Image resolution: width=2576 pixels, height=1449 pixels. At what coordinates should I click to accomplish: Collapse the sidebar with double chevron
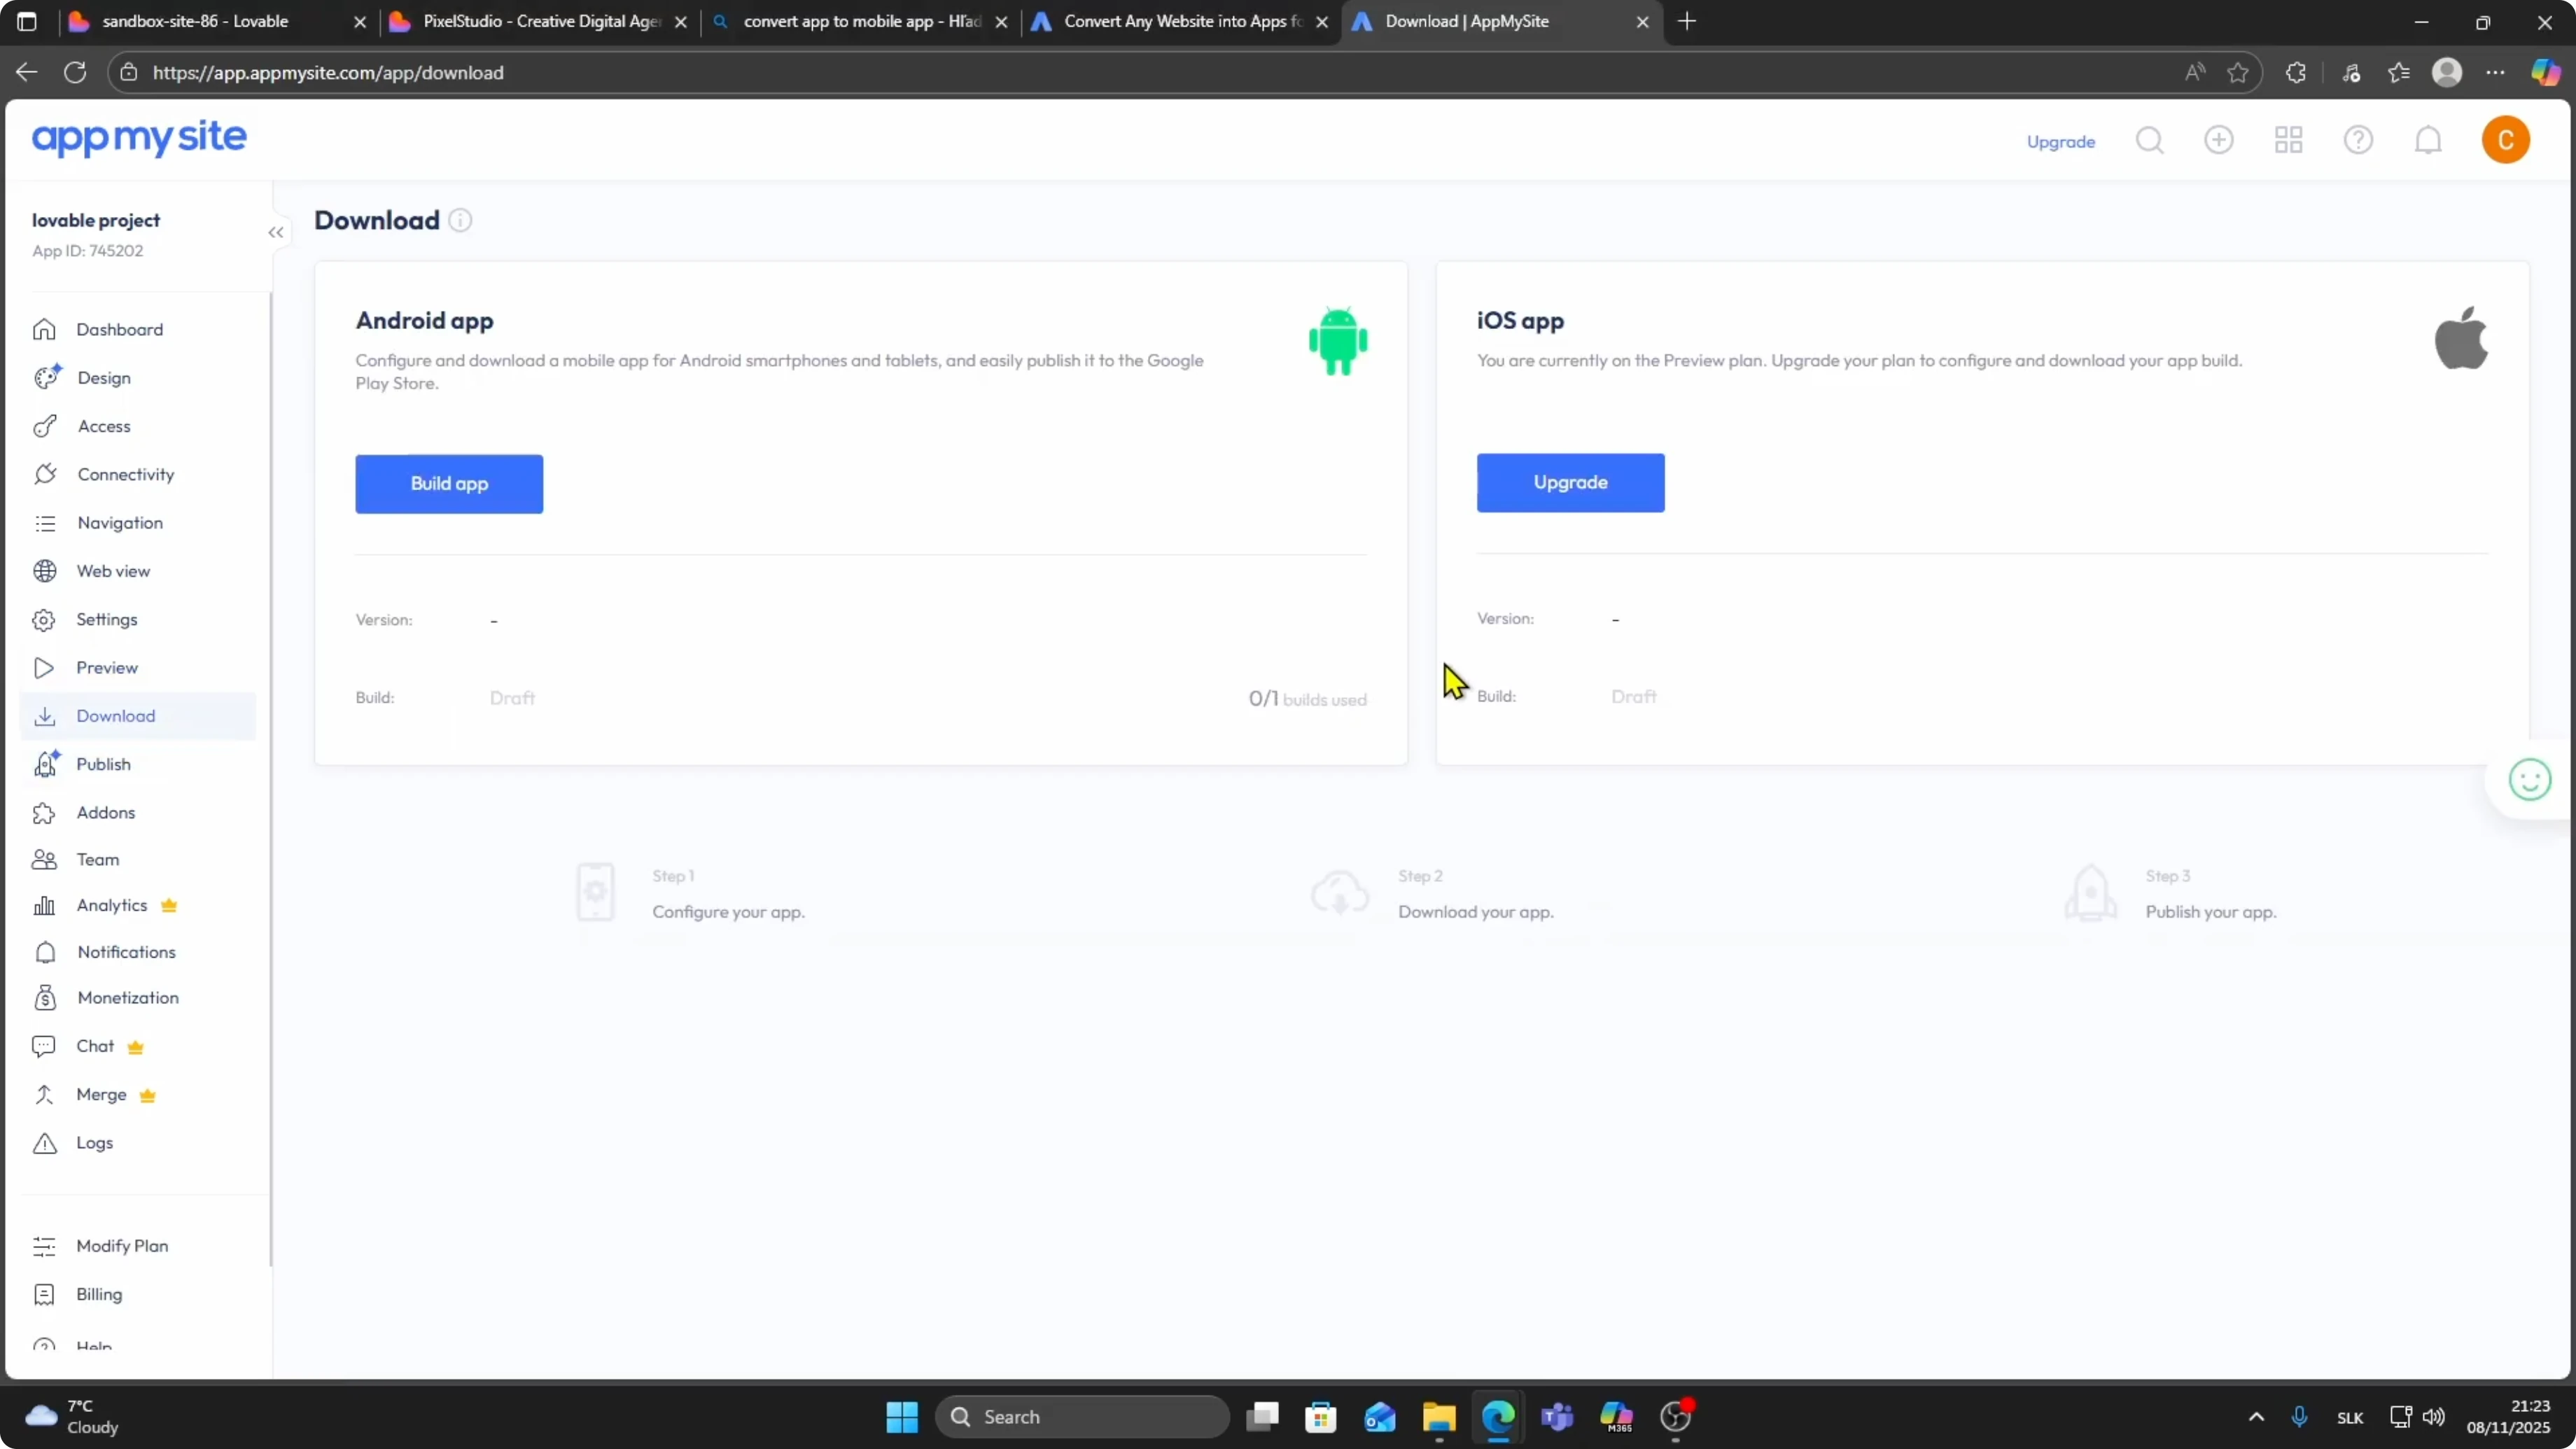[x=276, y=233]
